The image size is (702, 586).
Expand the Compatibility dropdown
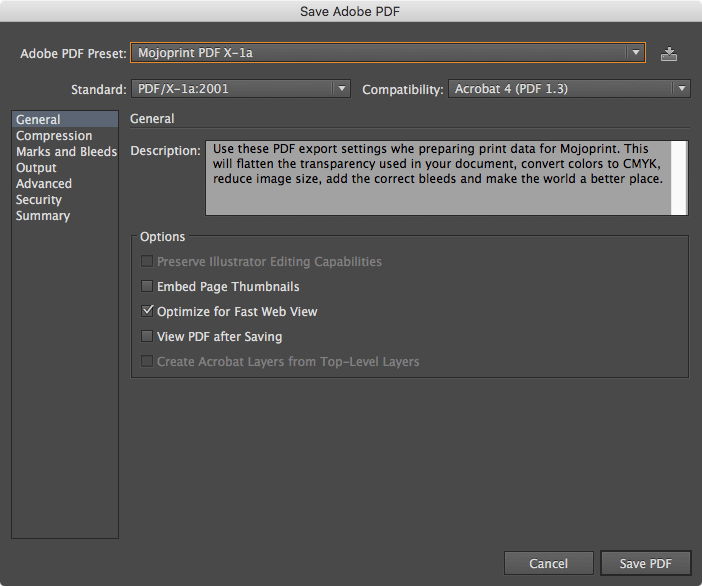[568, 89]
